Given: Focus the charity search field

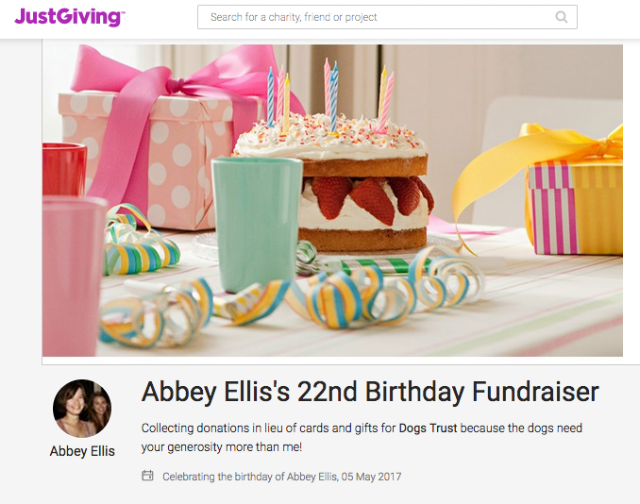Looking at the screenshot, I should coord(387,17).
